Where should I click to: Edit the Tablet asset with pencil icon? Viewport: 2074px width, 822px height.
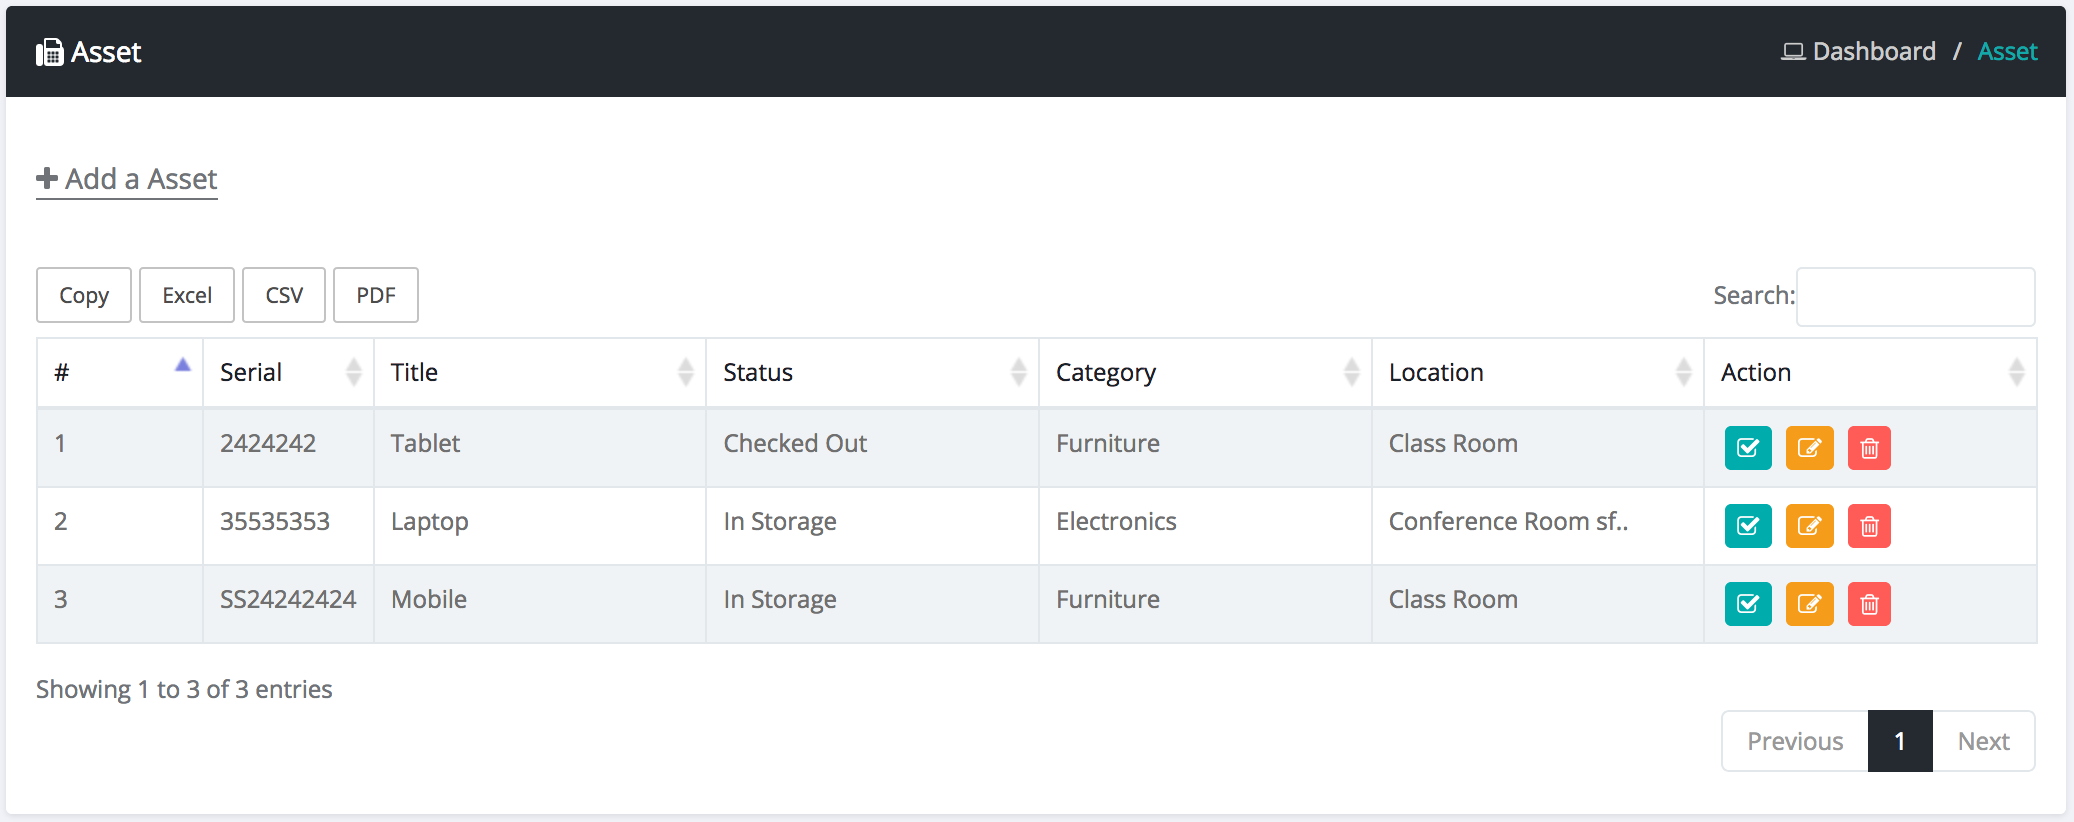pyautogui.click(x=1809, y=448)
